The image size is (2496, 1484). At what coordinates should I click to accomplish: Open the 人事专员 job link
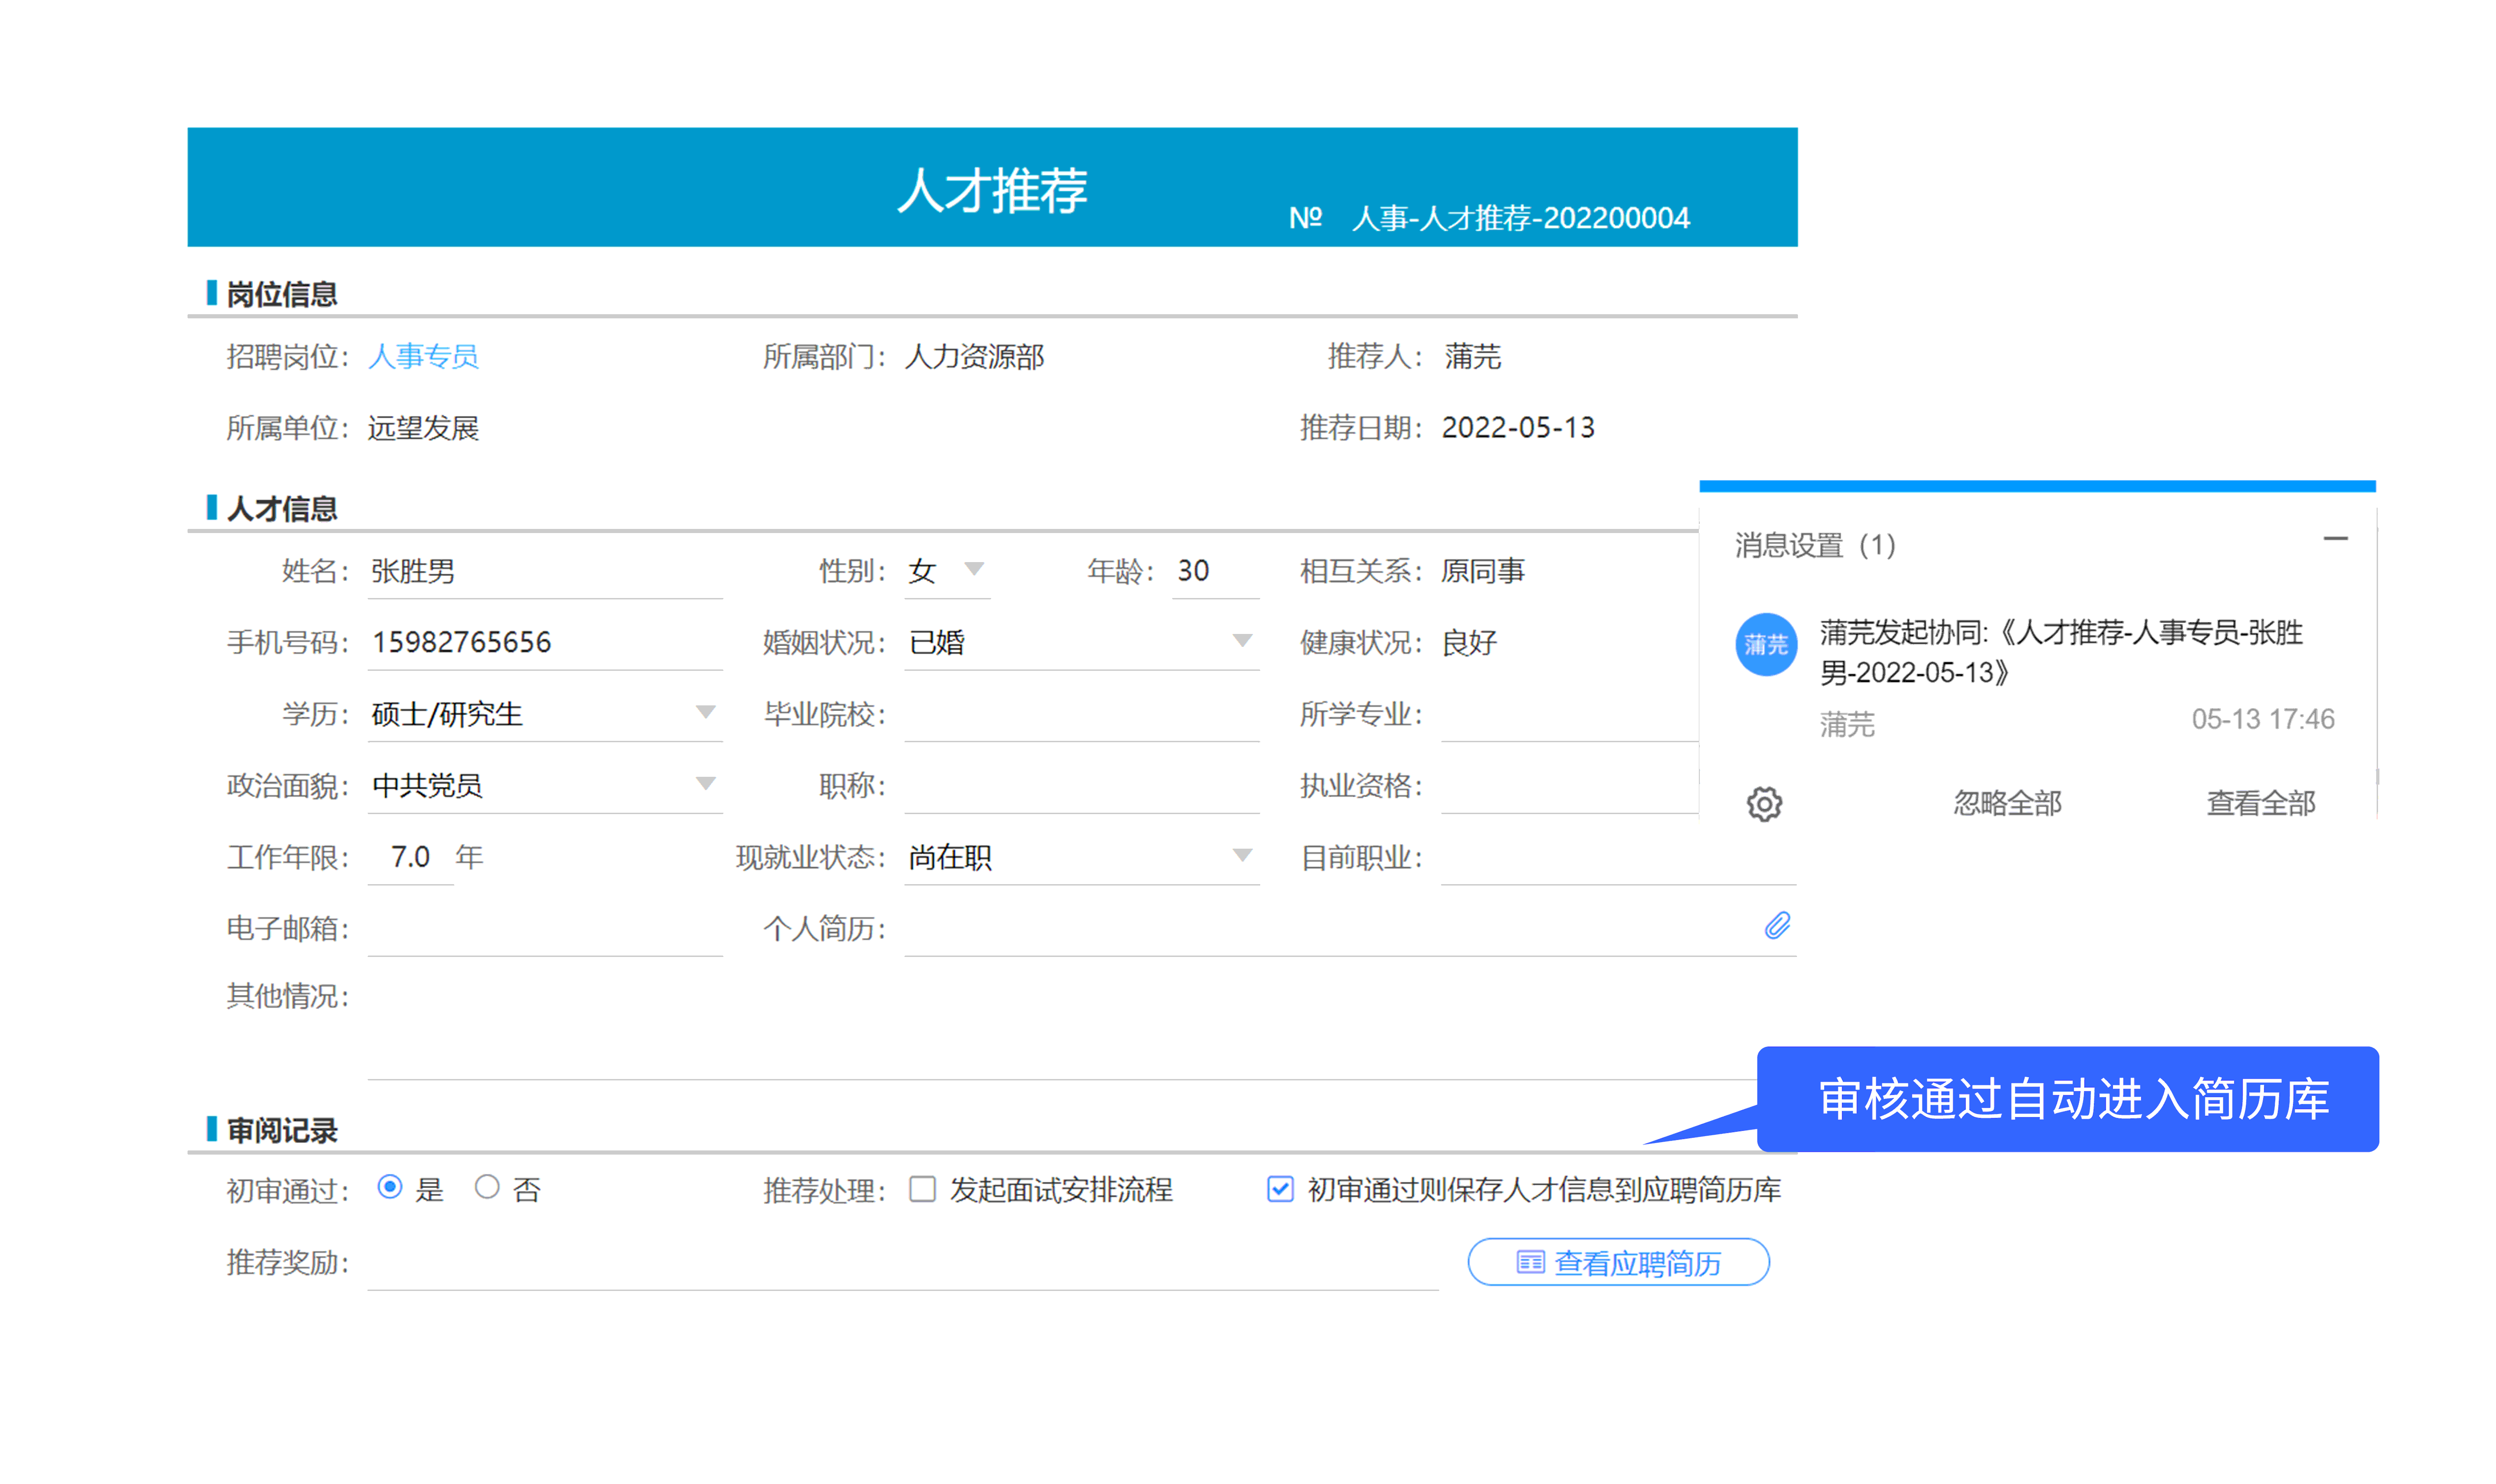423,356
